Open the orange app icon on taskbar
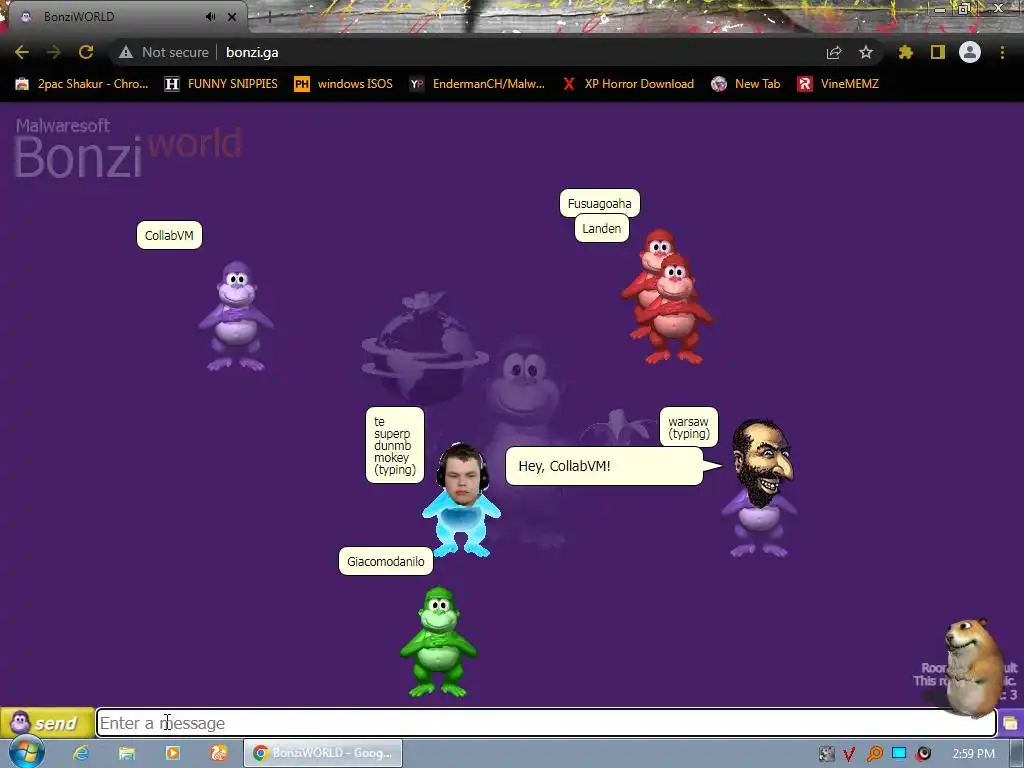This screenshot has height=768, width=1024. click(218, 753)
